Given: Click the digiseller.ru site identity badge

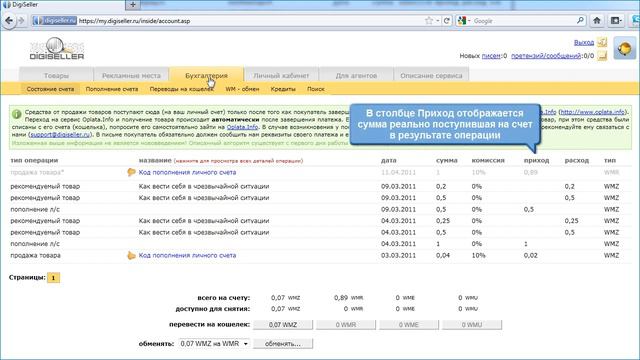Looking at the screenshot, I should 55,20.
